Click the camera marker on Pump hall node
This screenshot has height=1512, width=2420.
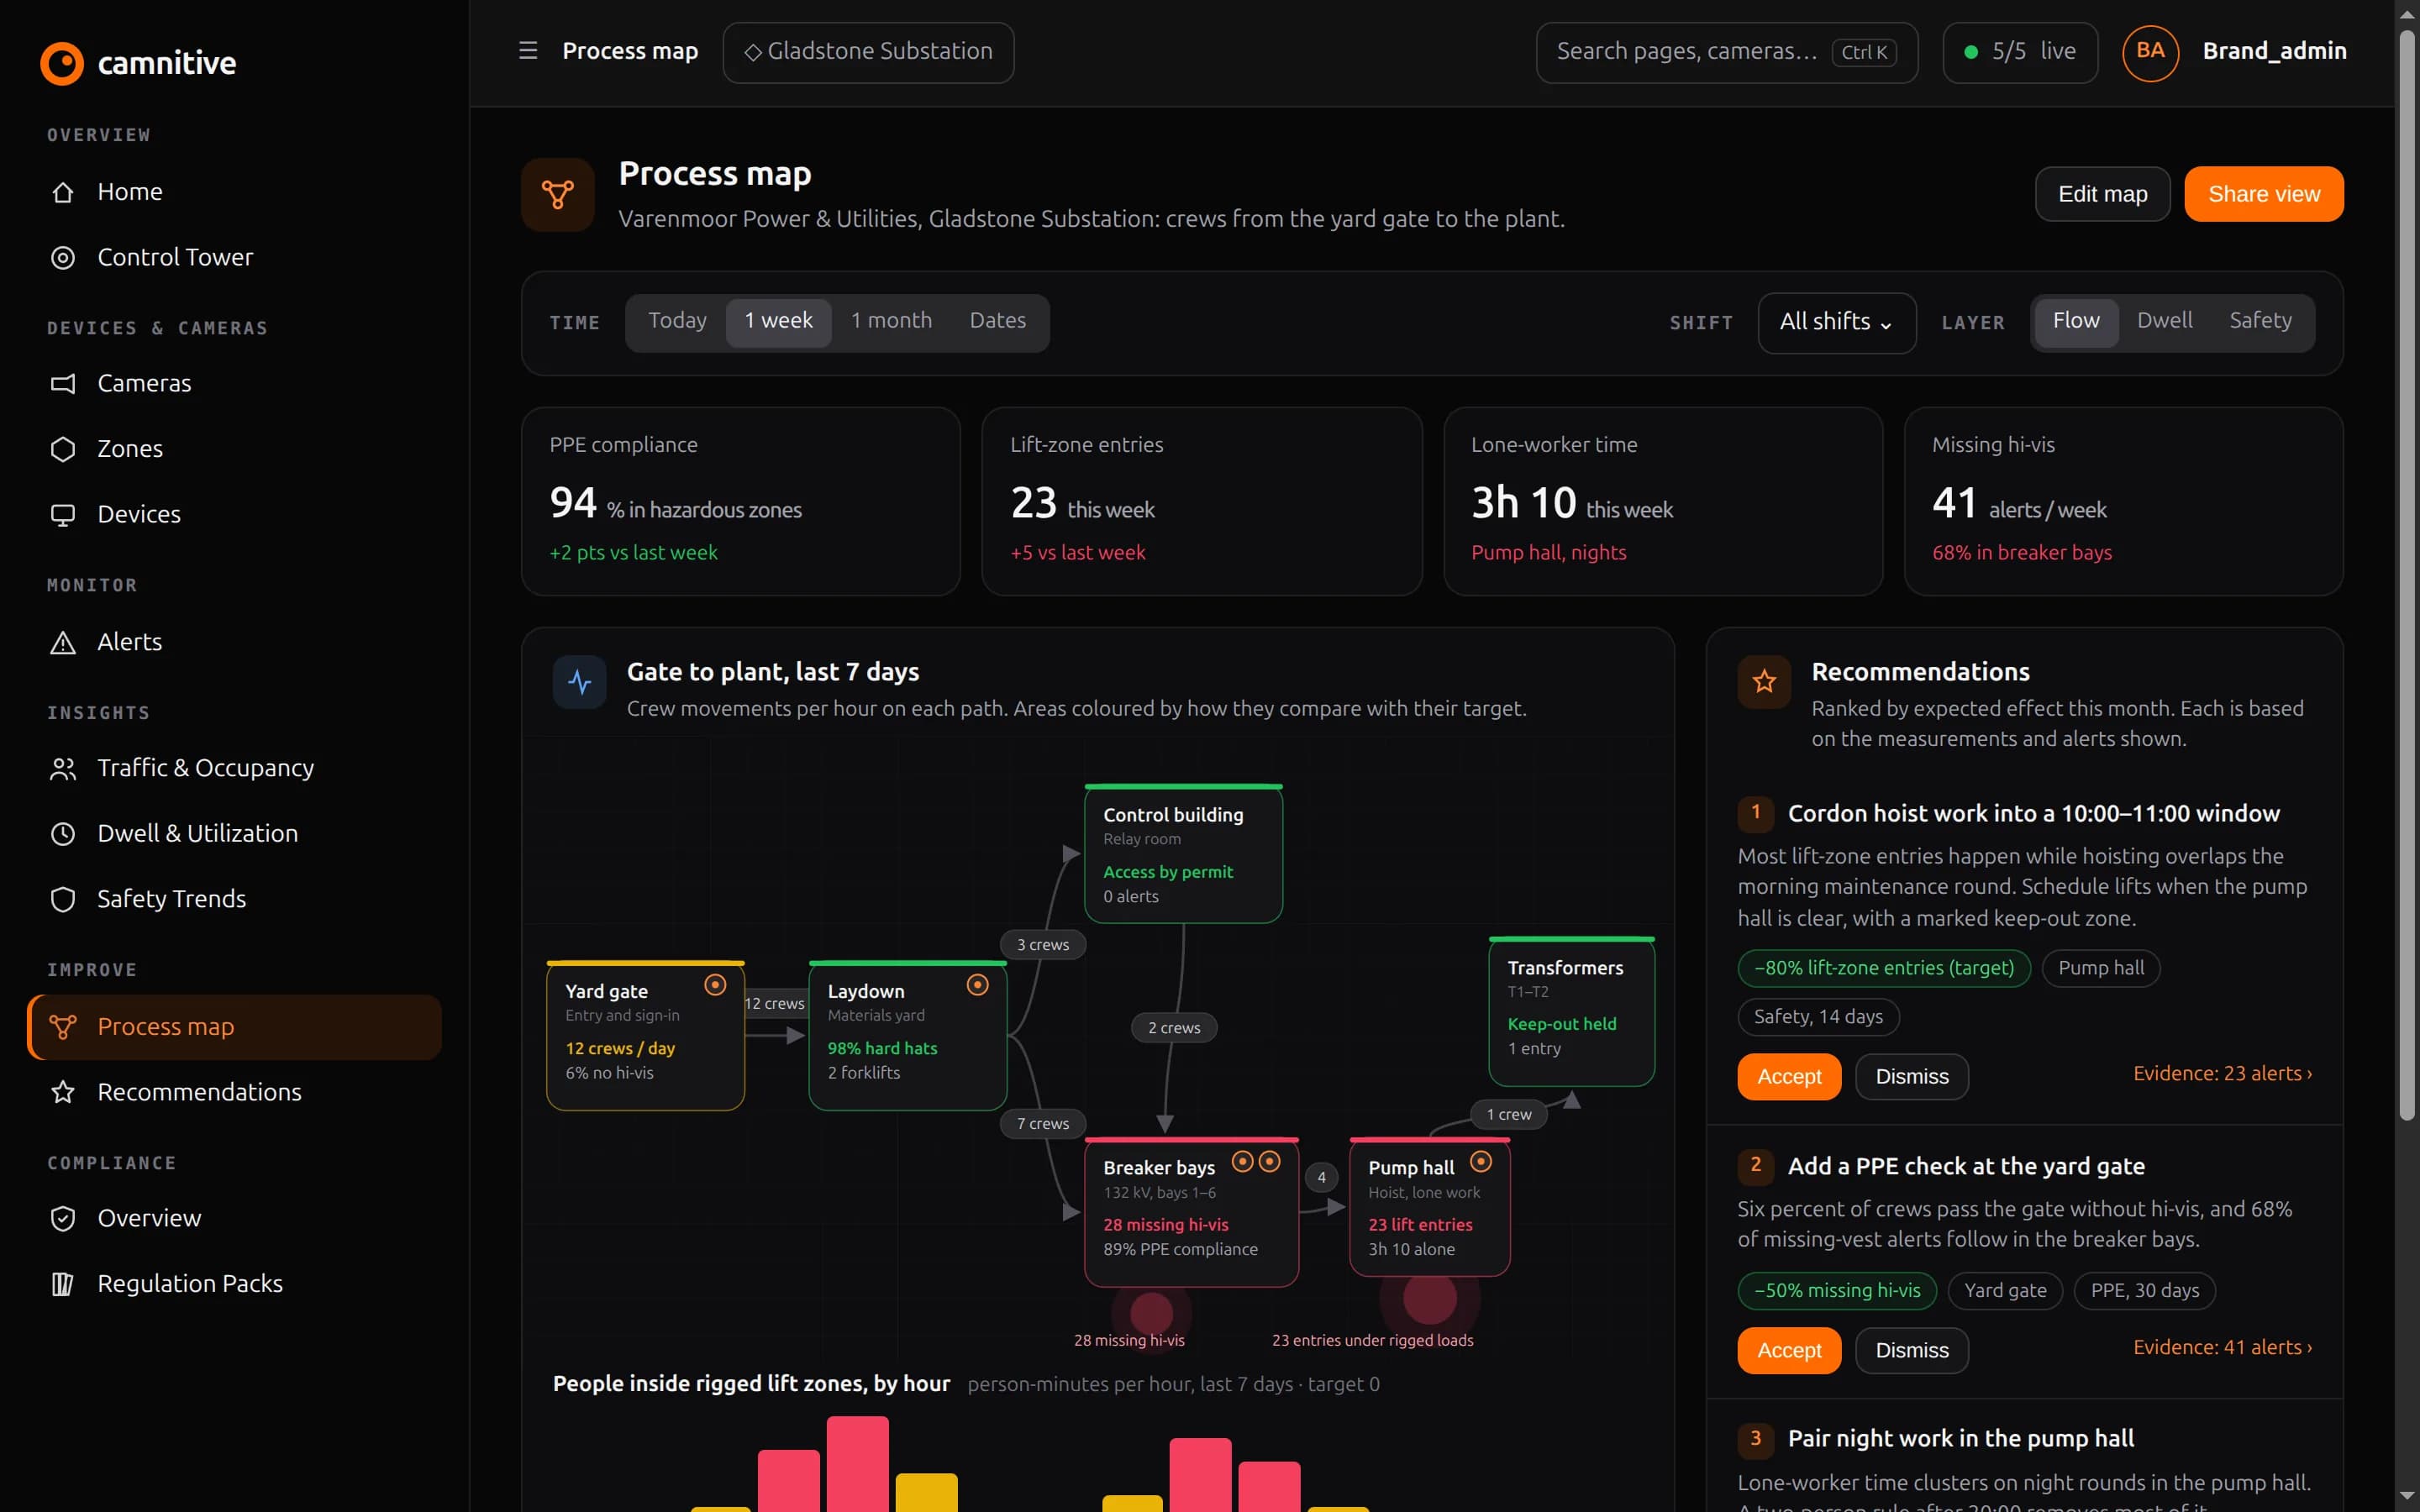point(1481,1161)
